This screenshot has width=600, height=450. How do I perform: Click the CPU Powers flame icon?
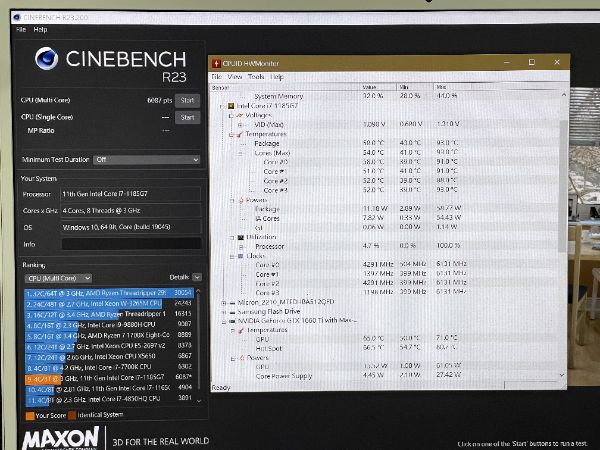pyautogui.click(x=241, y=200)
